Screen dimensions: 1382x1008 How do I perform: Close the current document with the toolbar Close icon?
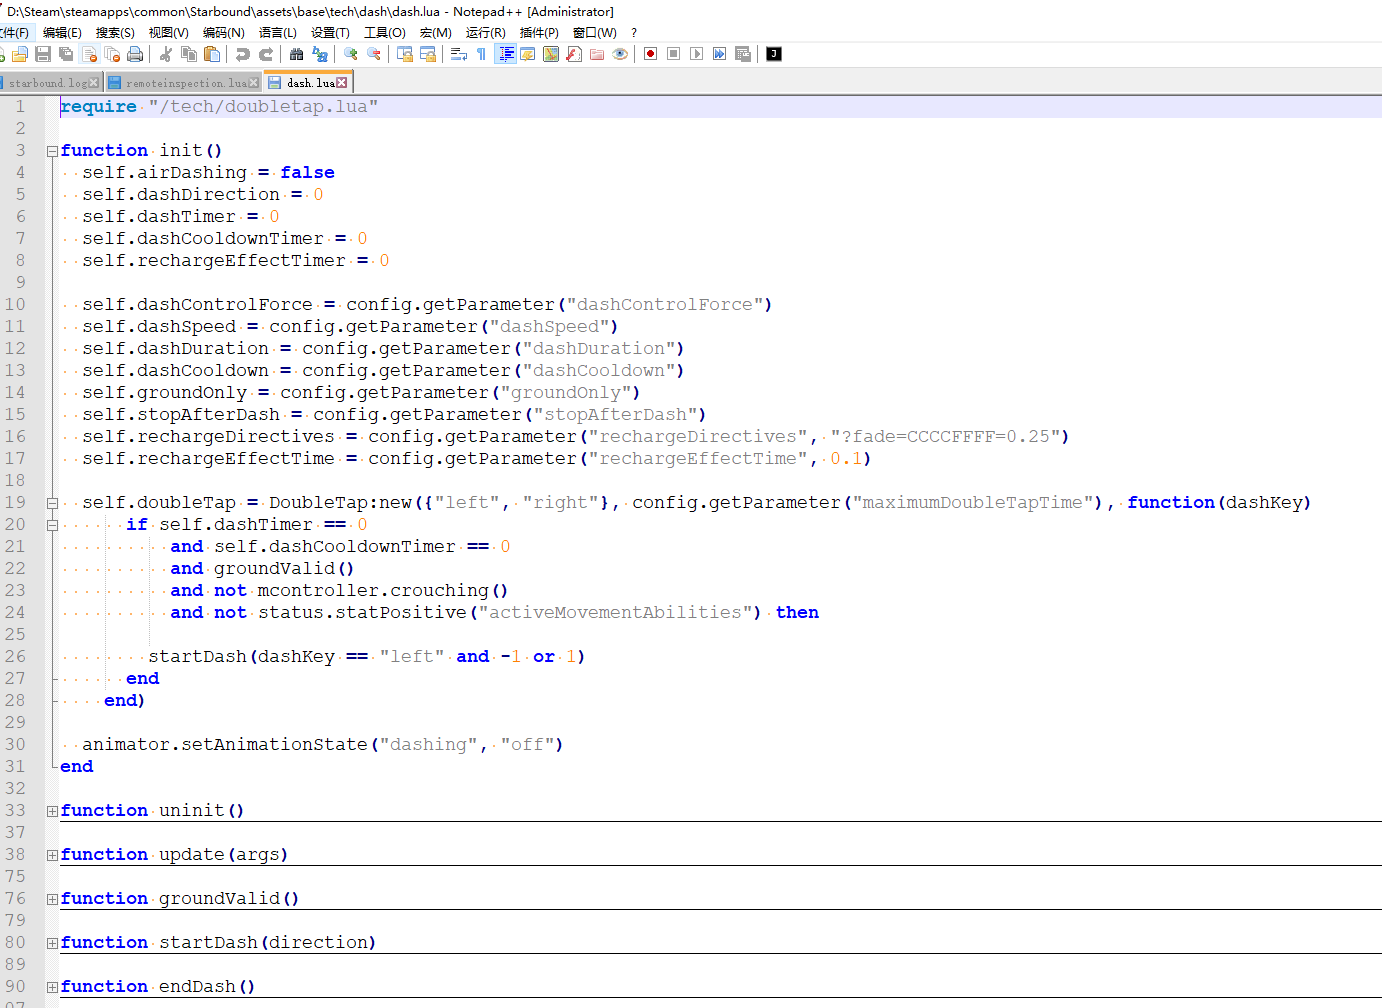click(x=89, y=54)
